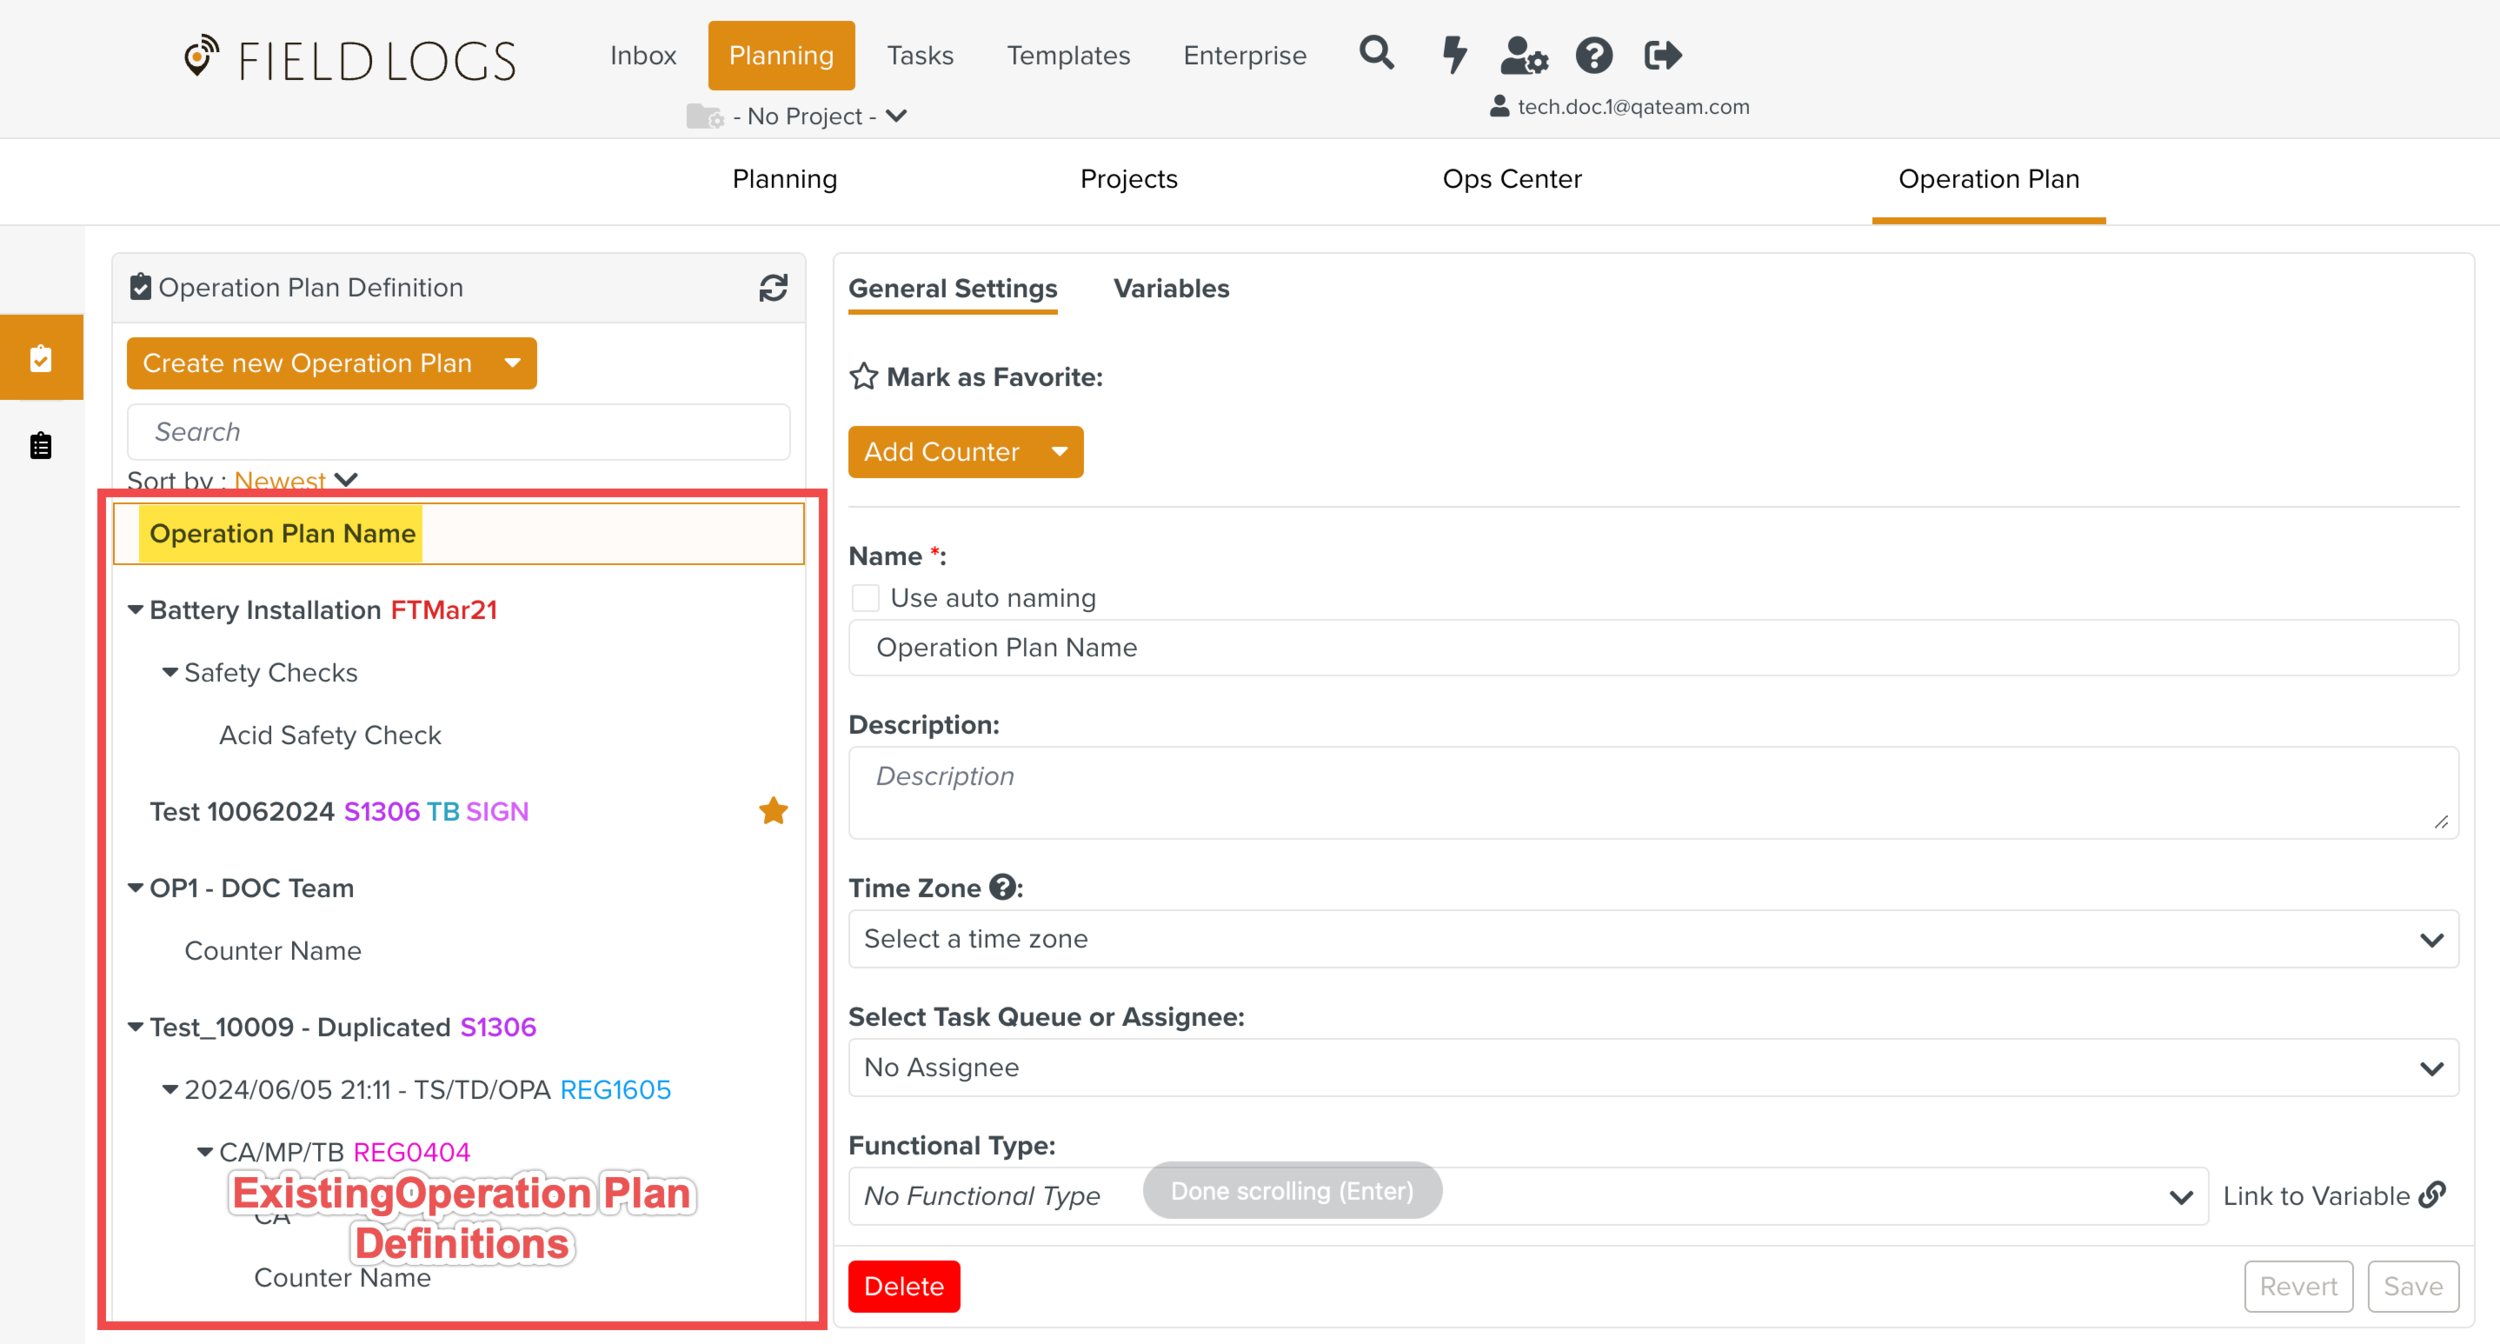Collapse the Battery Installation tree node
This screenshot has width=2500, height=1344.
coord(136,610)
